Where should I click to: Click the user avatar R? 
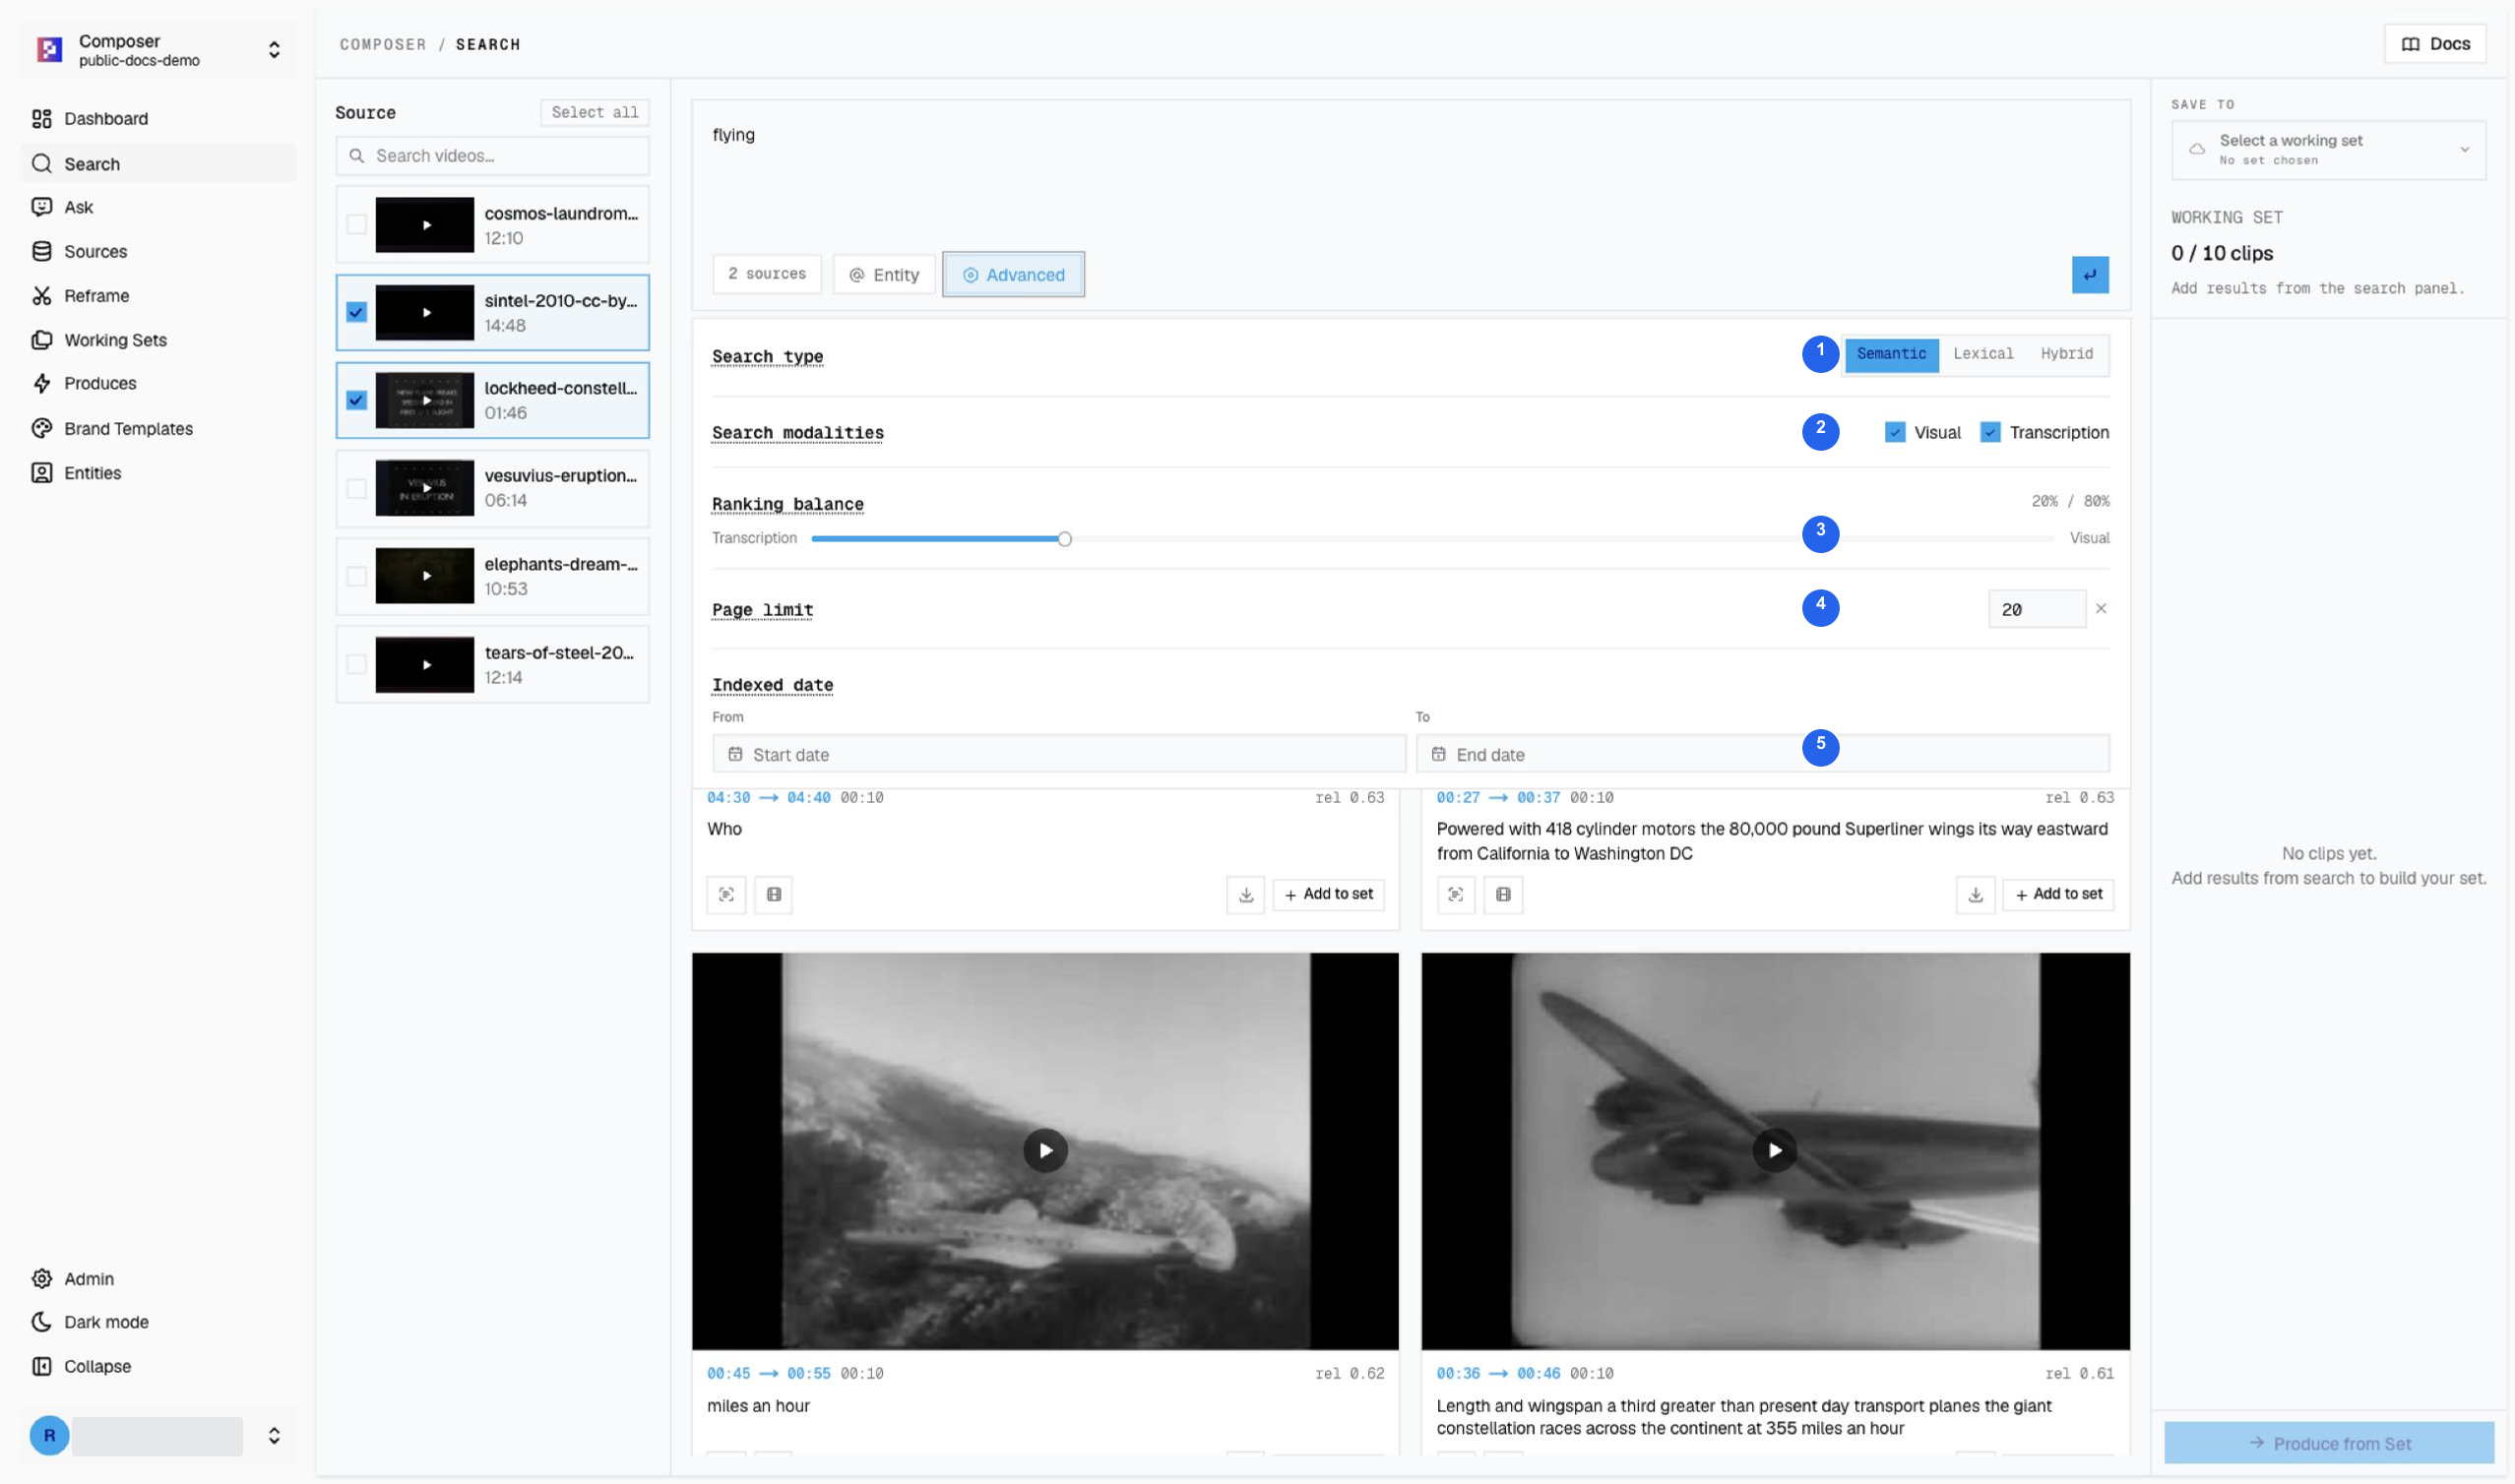pos(49,1435)
